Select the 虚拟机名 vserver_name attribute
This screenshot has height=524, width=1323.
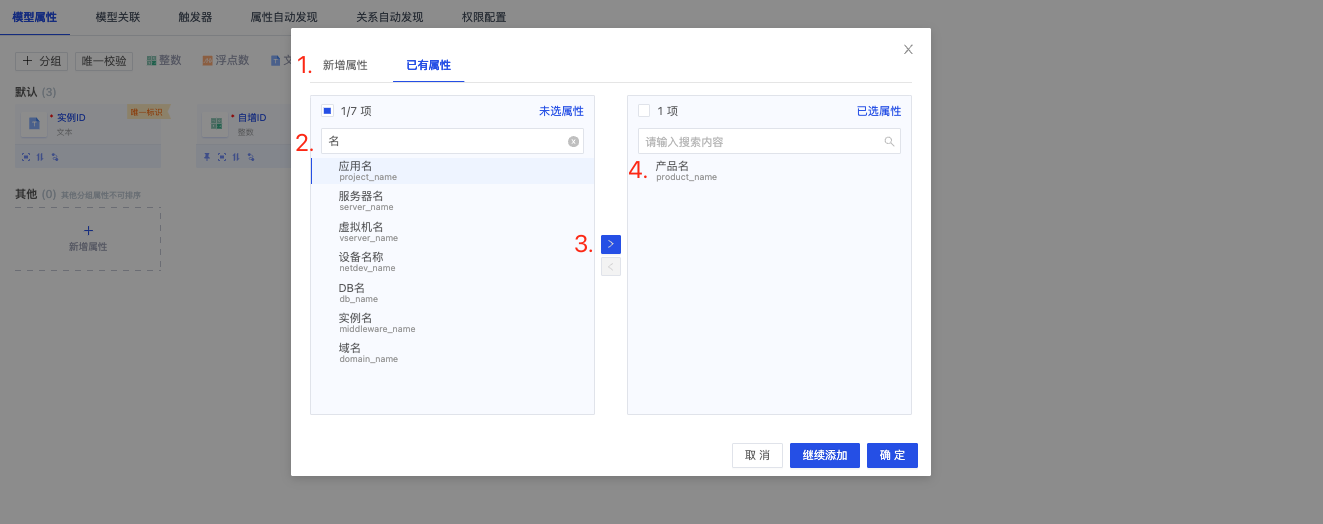(x=452, y=232)
